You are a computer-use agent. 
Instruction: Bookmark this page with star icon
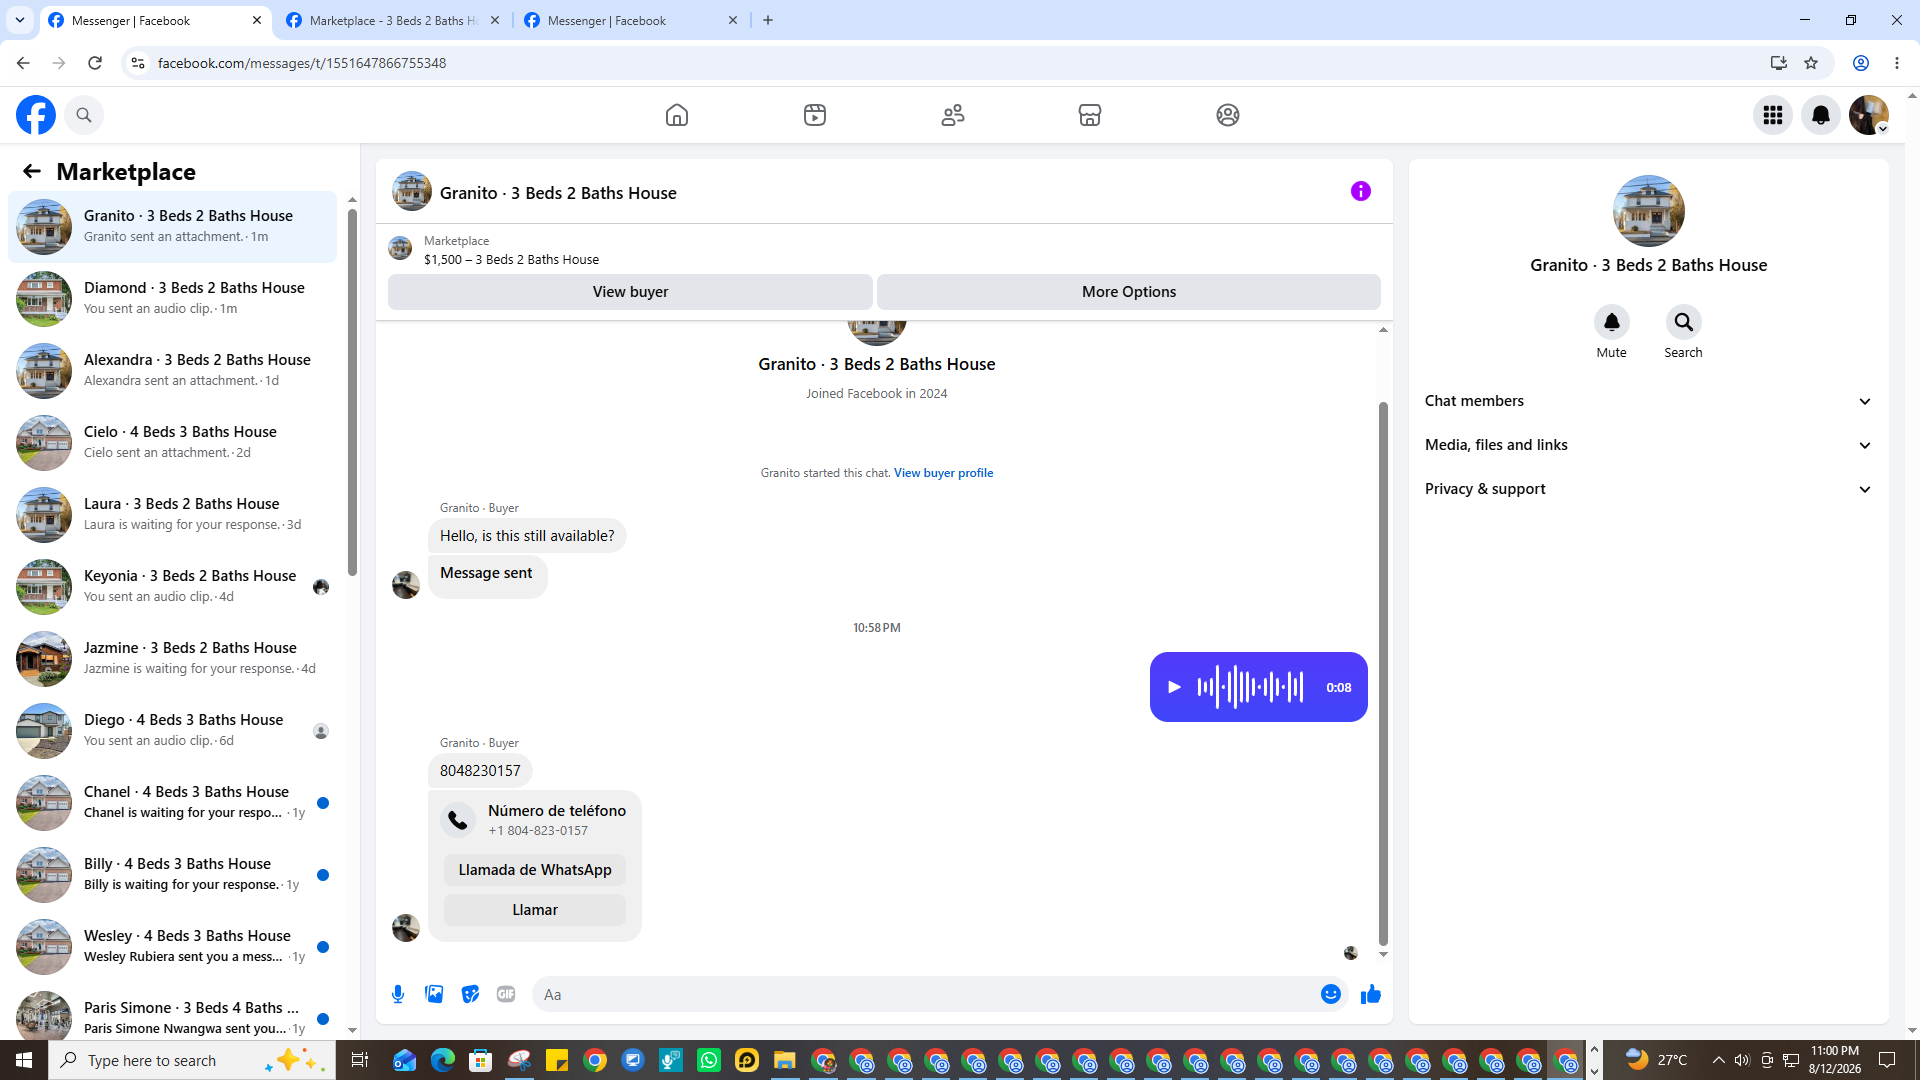1811,63
